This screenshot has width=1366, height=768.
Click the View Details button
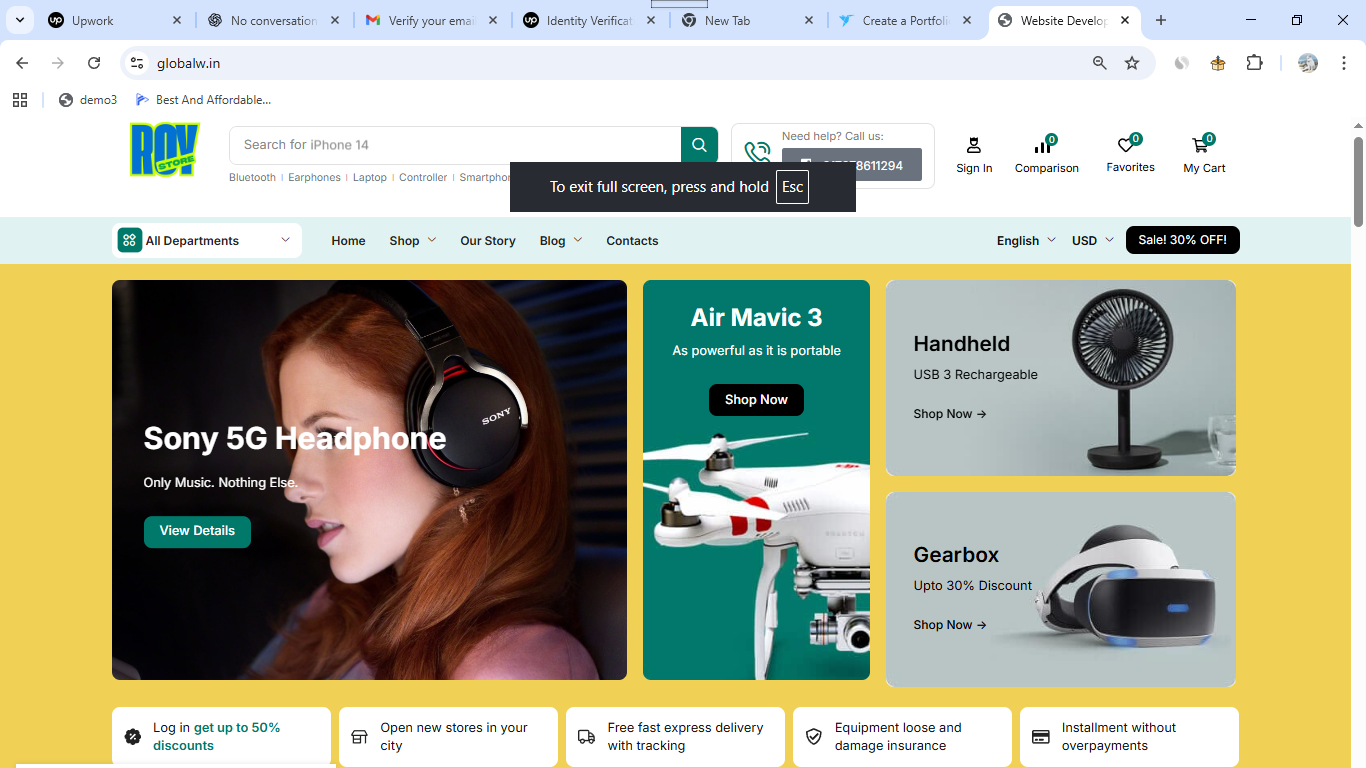pos(197,531)
